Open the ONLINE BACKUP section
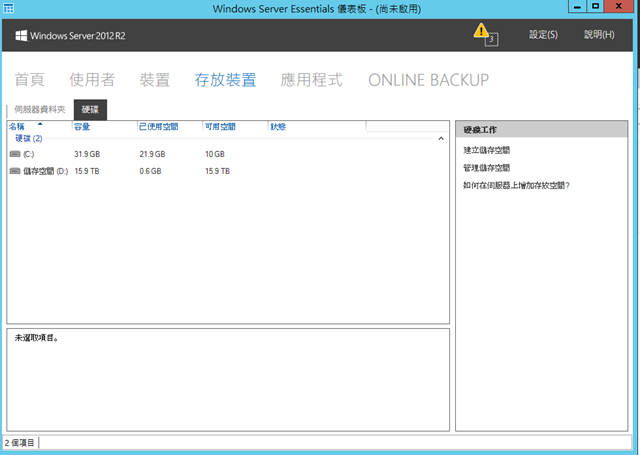This screenshot has width=640, height=455. (429, 80)
